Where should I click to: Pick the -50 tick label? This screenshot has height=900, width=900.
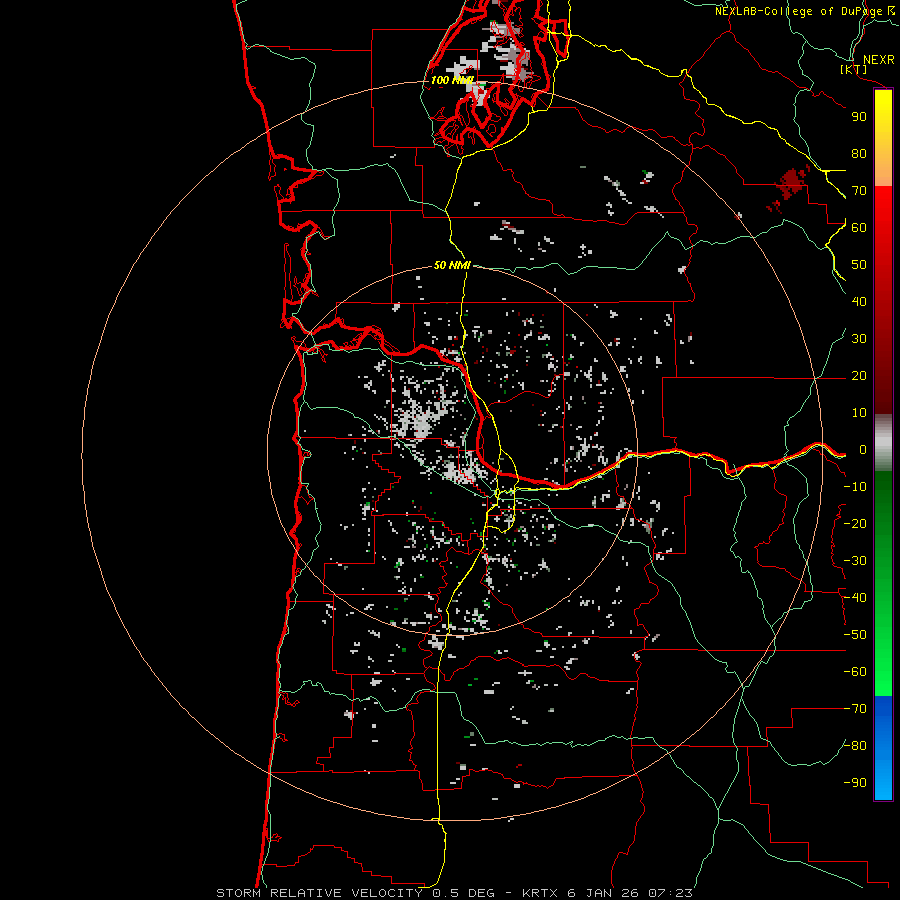click(x=855, y=635)
